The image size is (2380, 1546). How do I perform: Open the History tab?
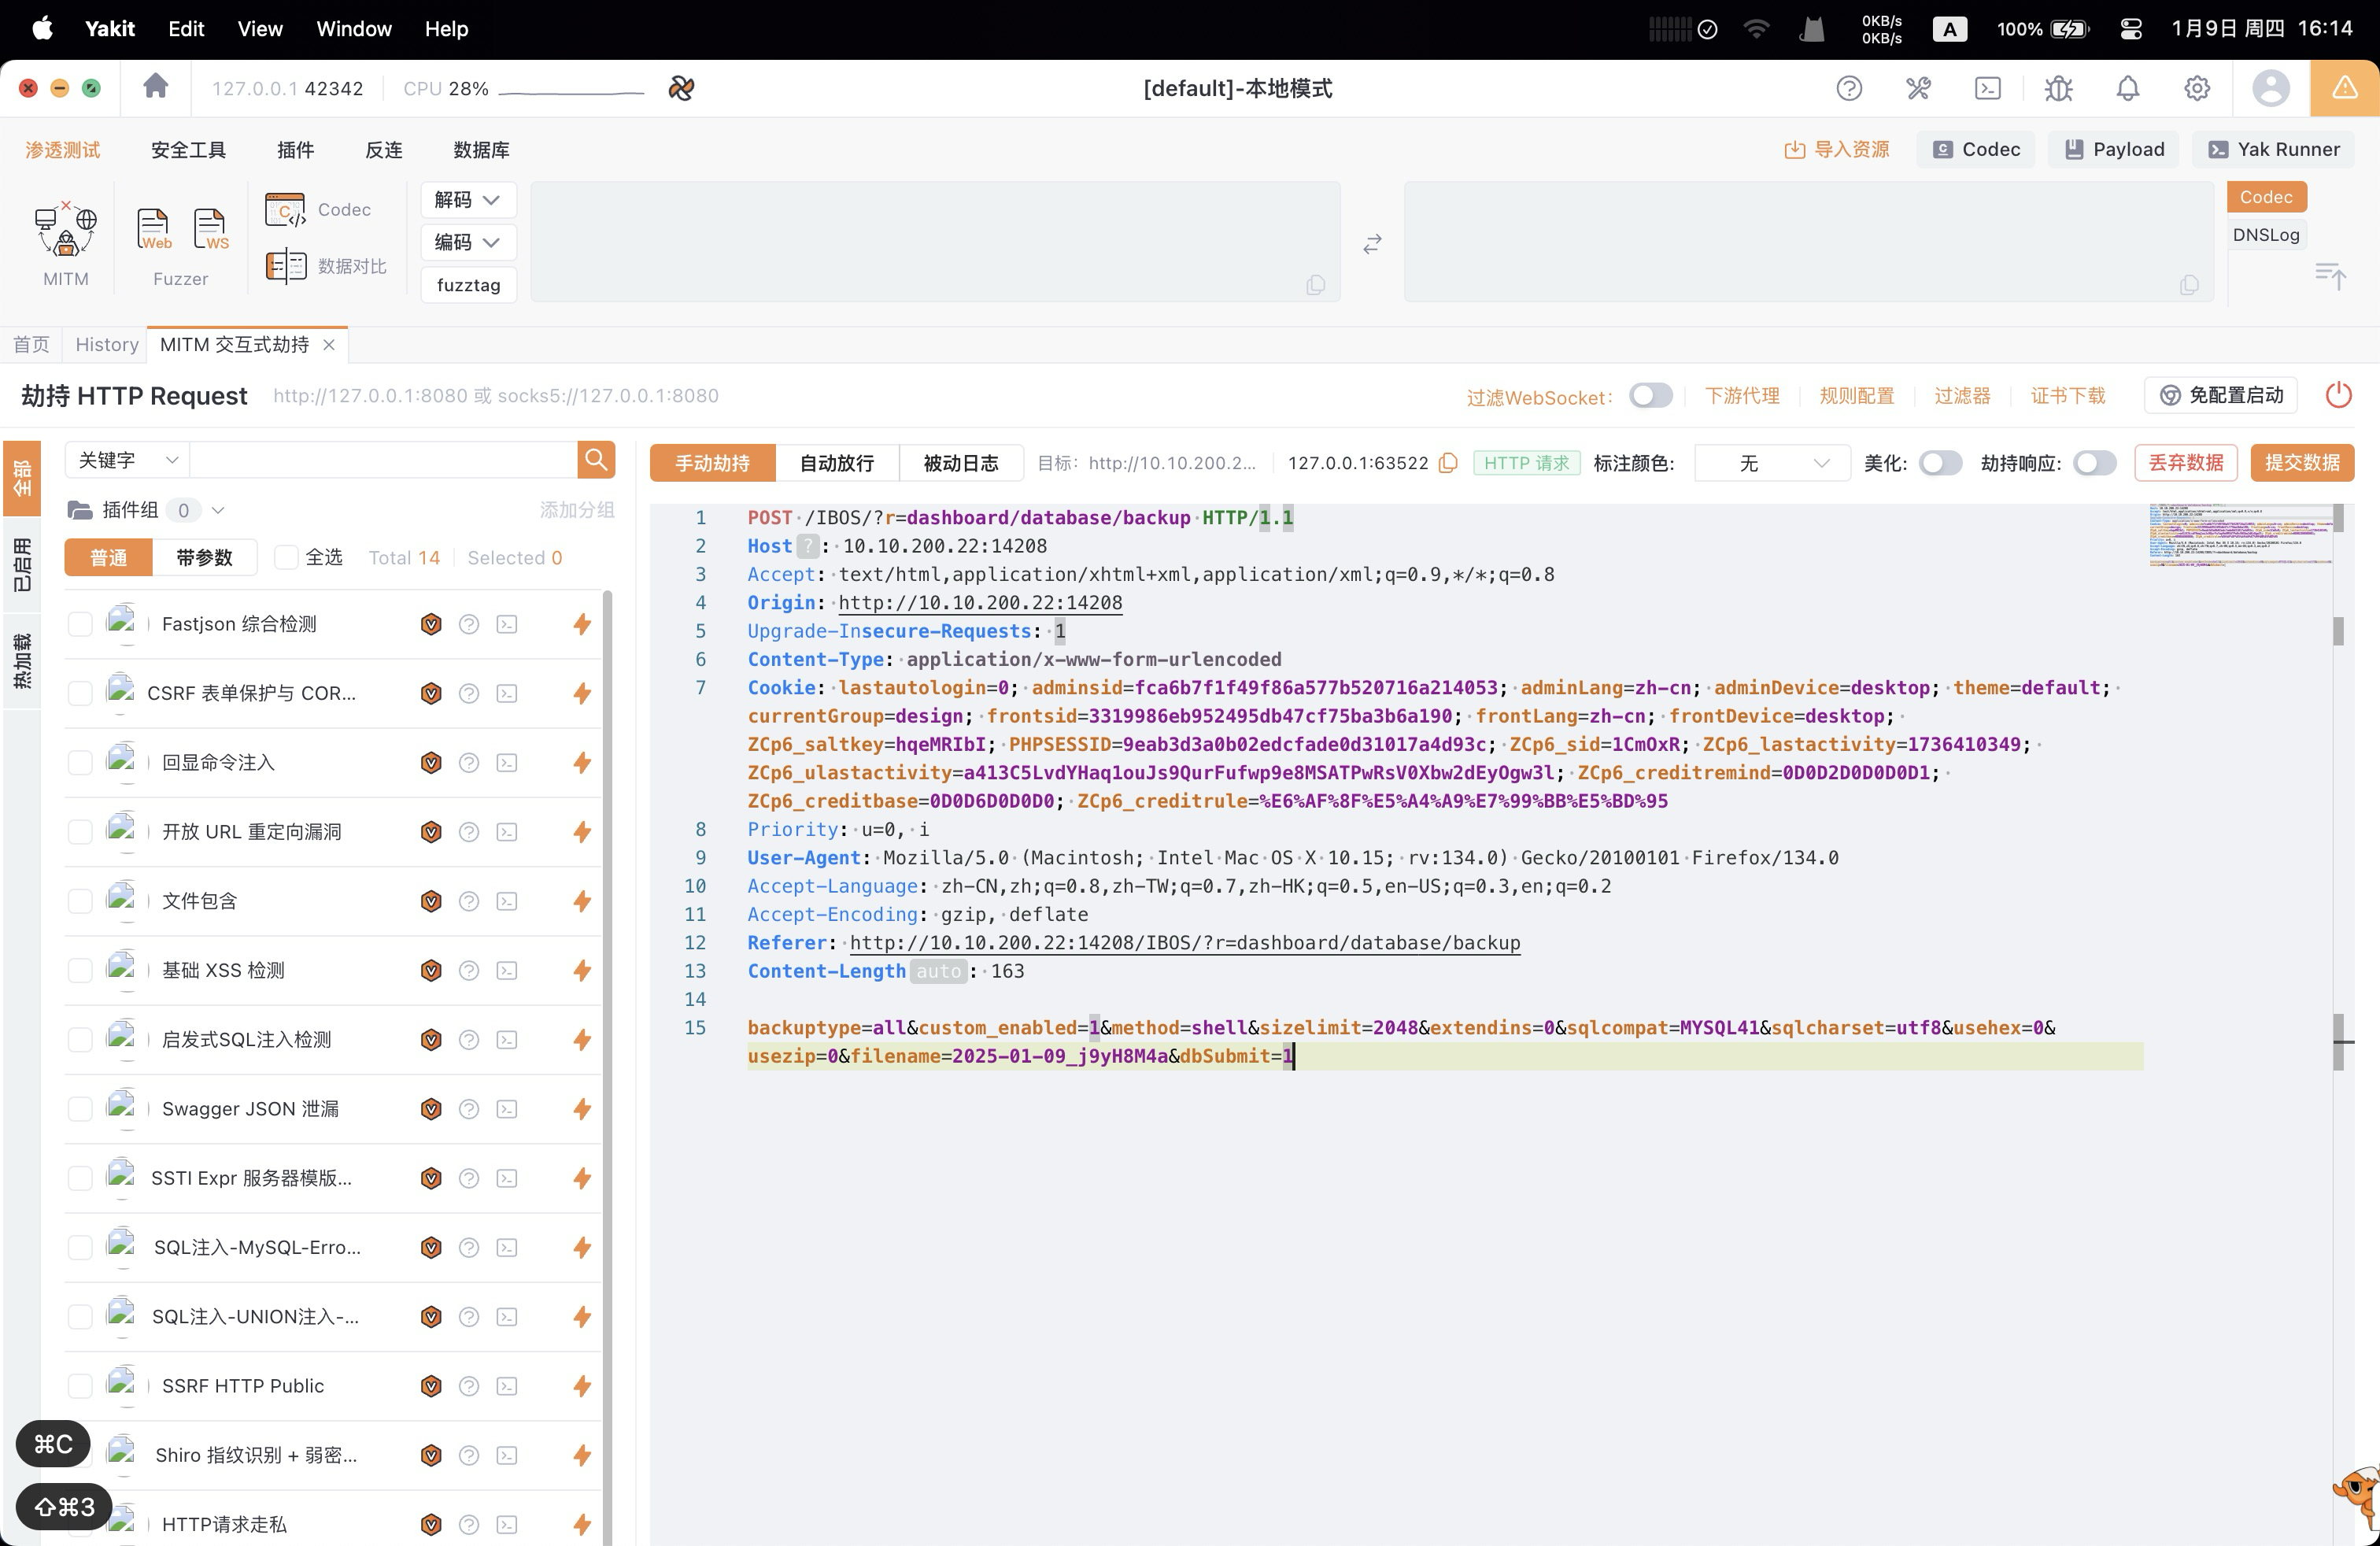[x=106, y=344]
